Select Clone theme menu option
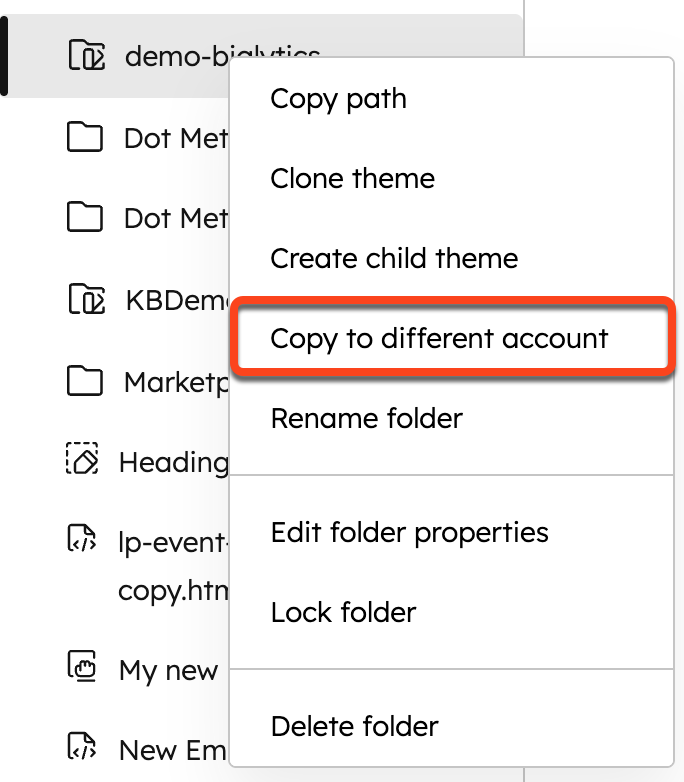This screenshot has height=782, width=684. click(x=352, y=179)
